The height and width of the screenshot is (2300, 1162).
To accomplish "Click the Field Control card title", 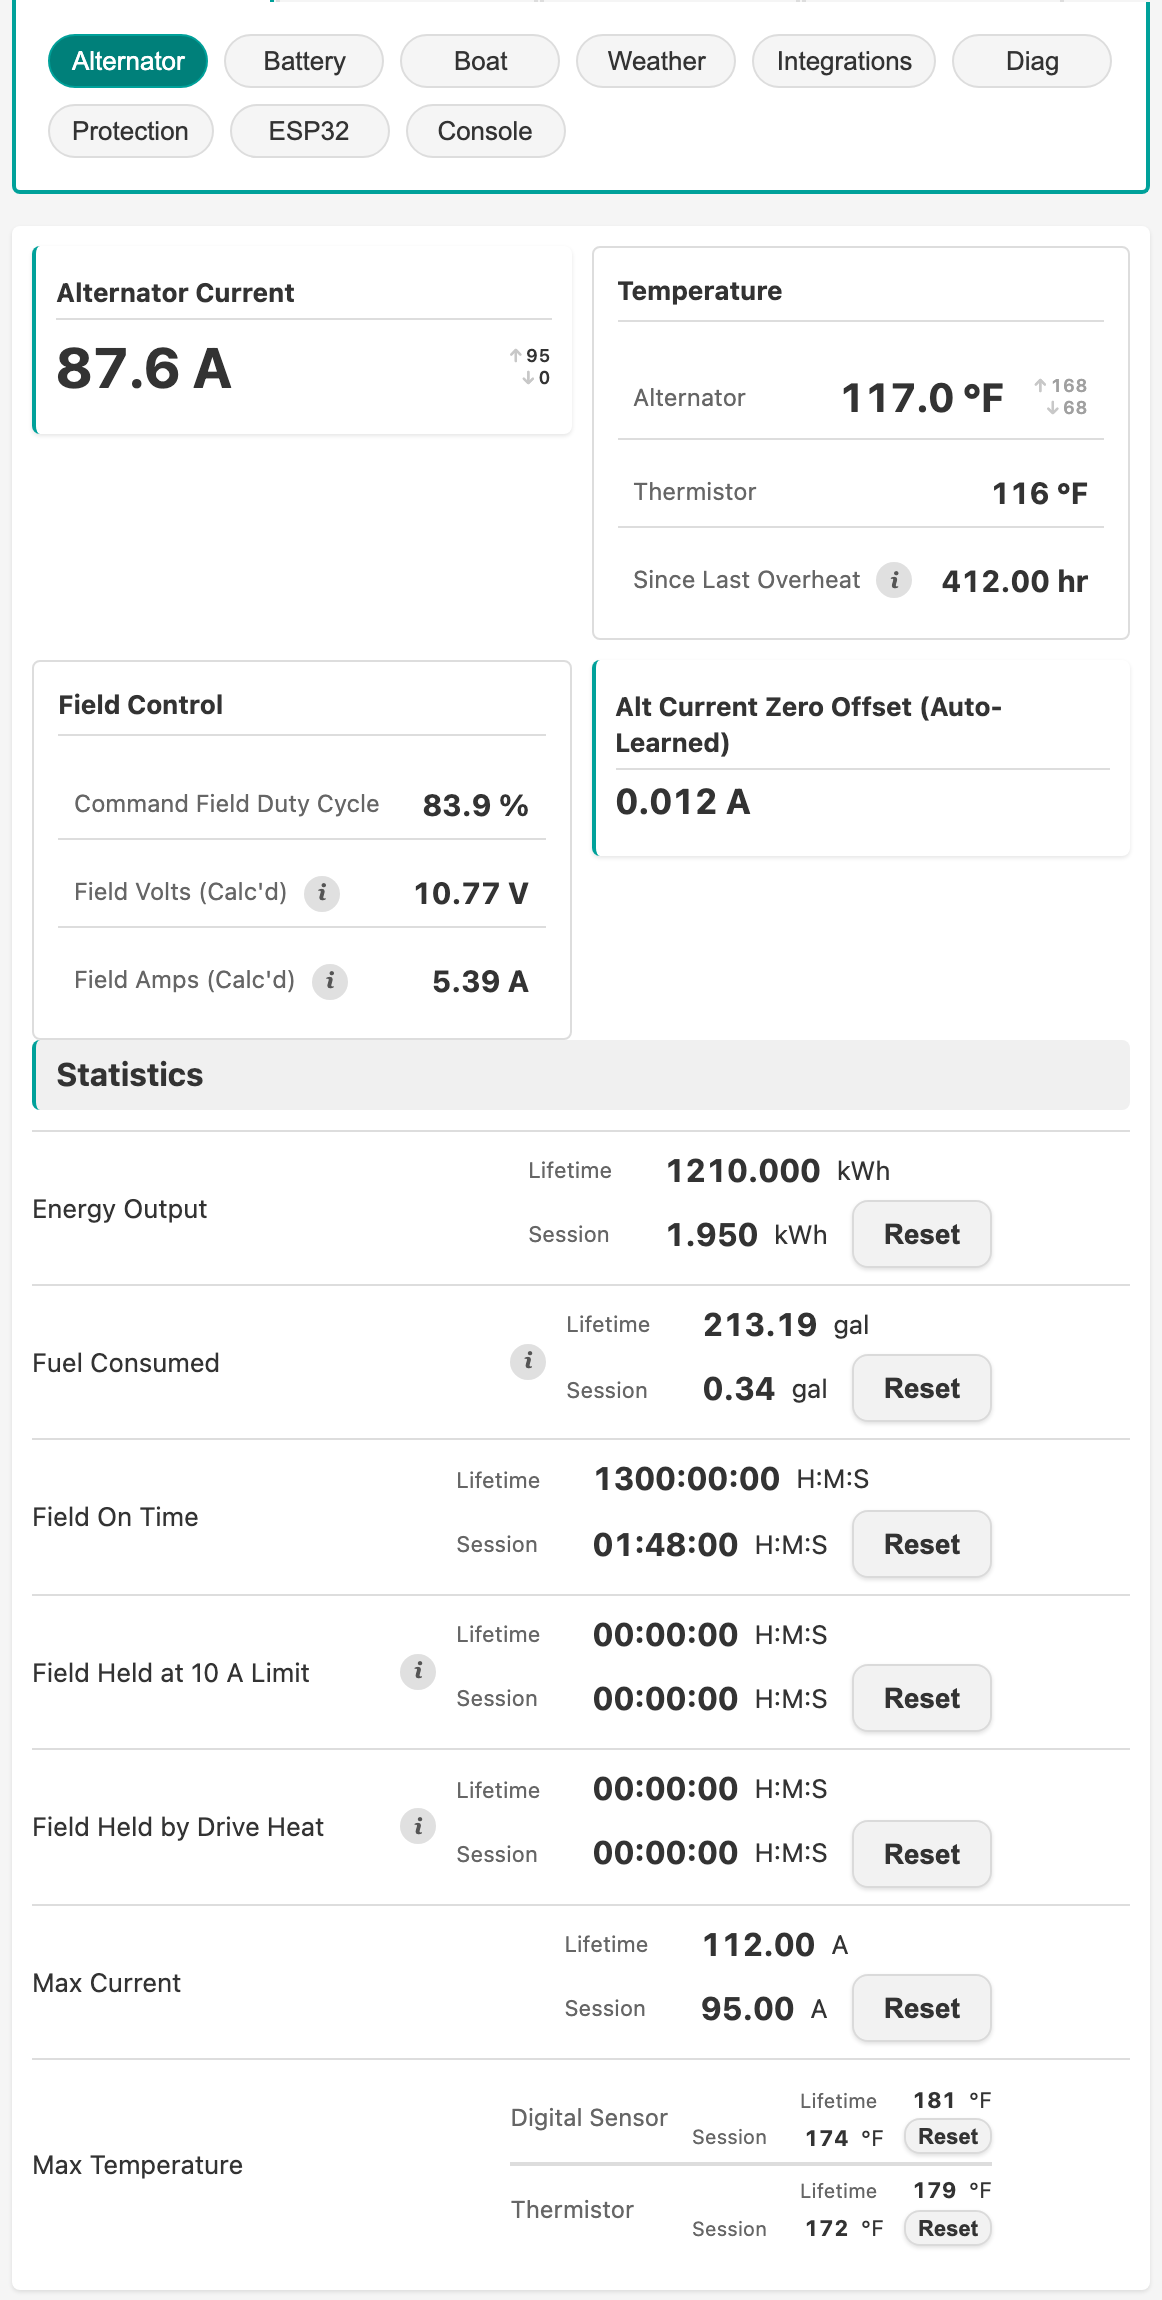I will 141,705.
